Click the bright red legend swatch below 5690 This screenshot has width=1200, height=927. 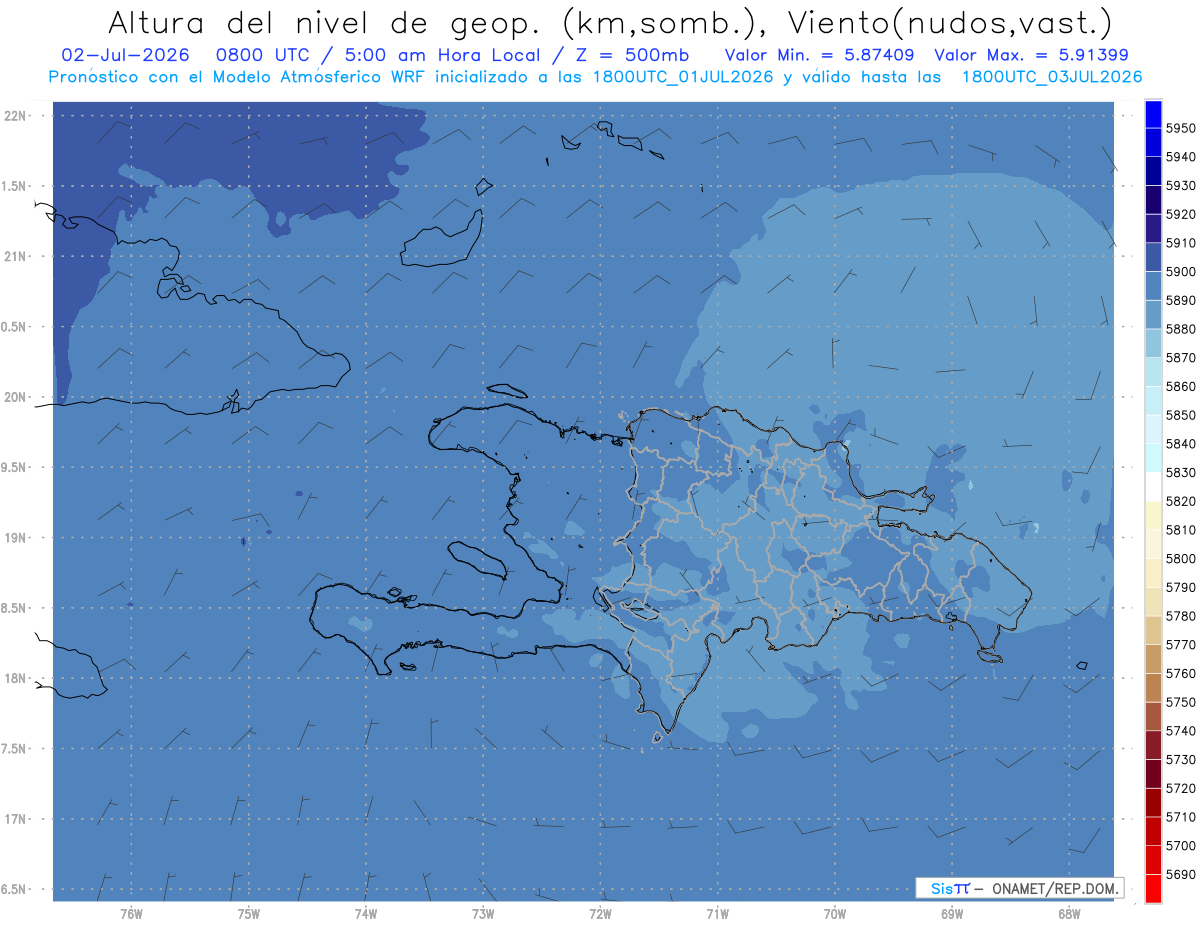(1152, 888)
